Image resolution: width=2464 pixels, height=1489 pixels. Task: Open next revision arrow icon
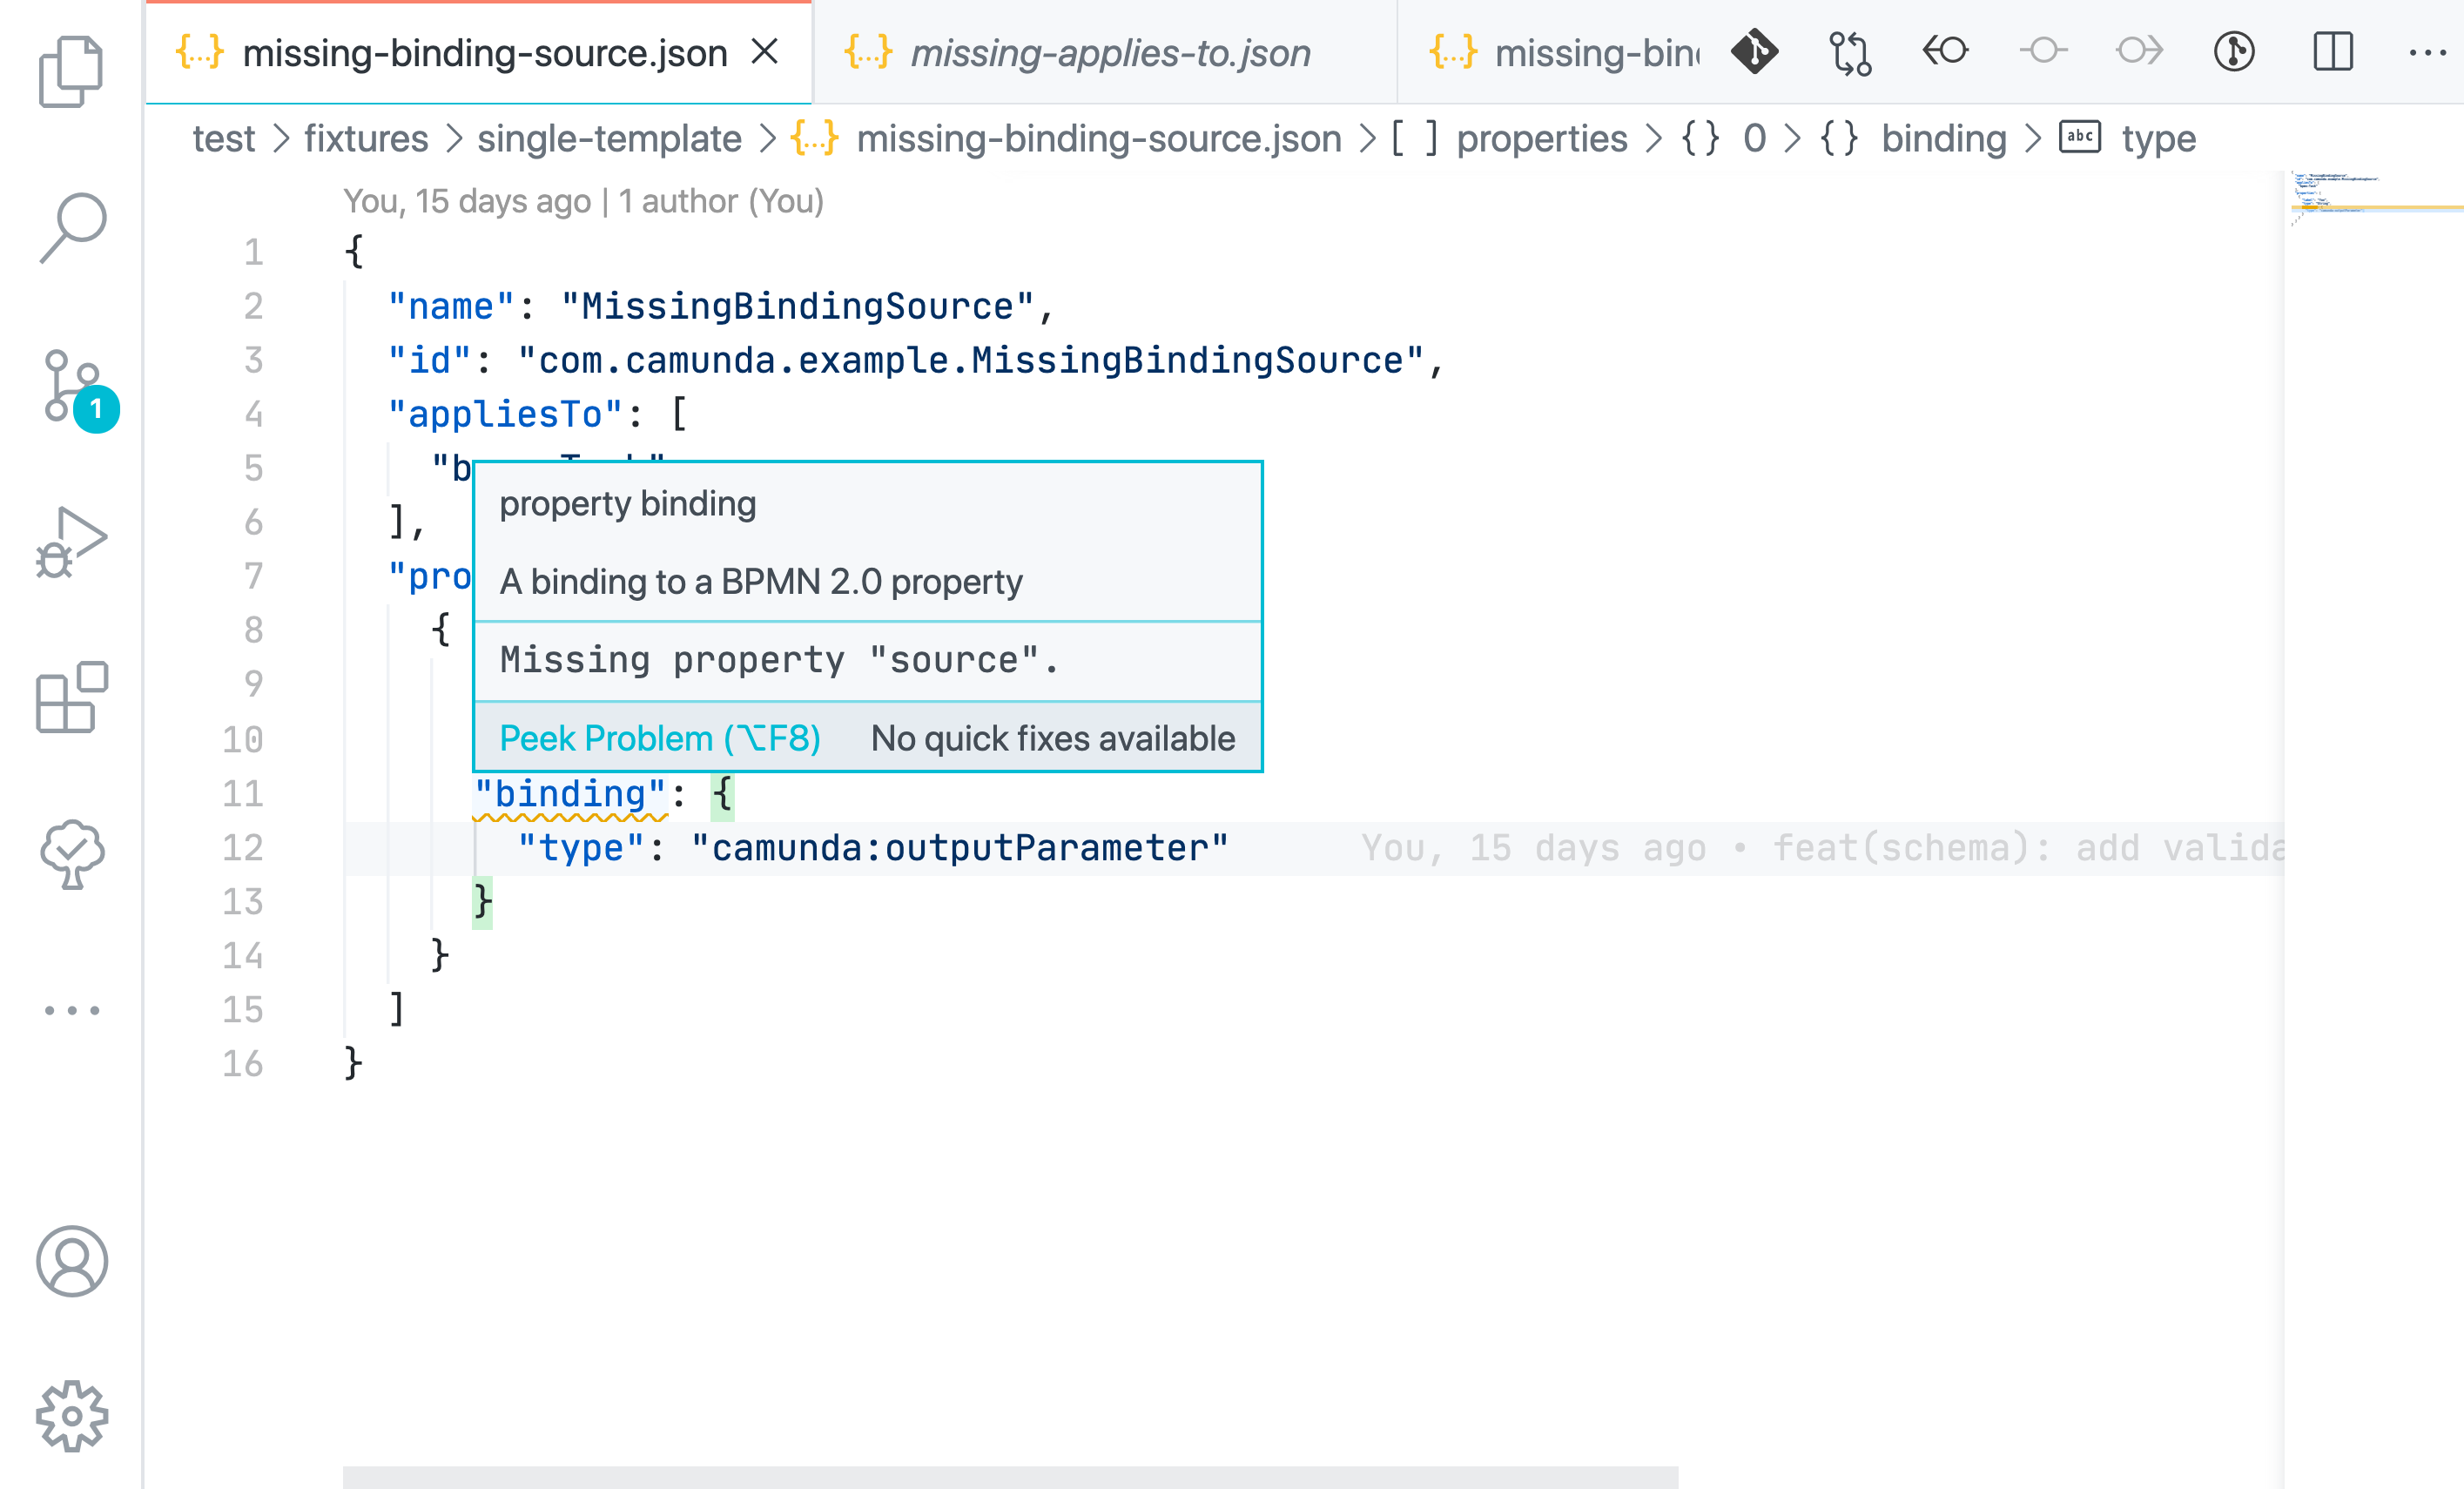click(x=2139, y=50)
